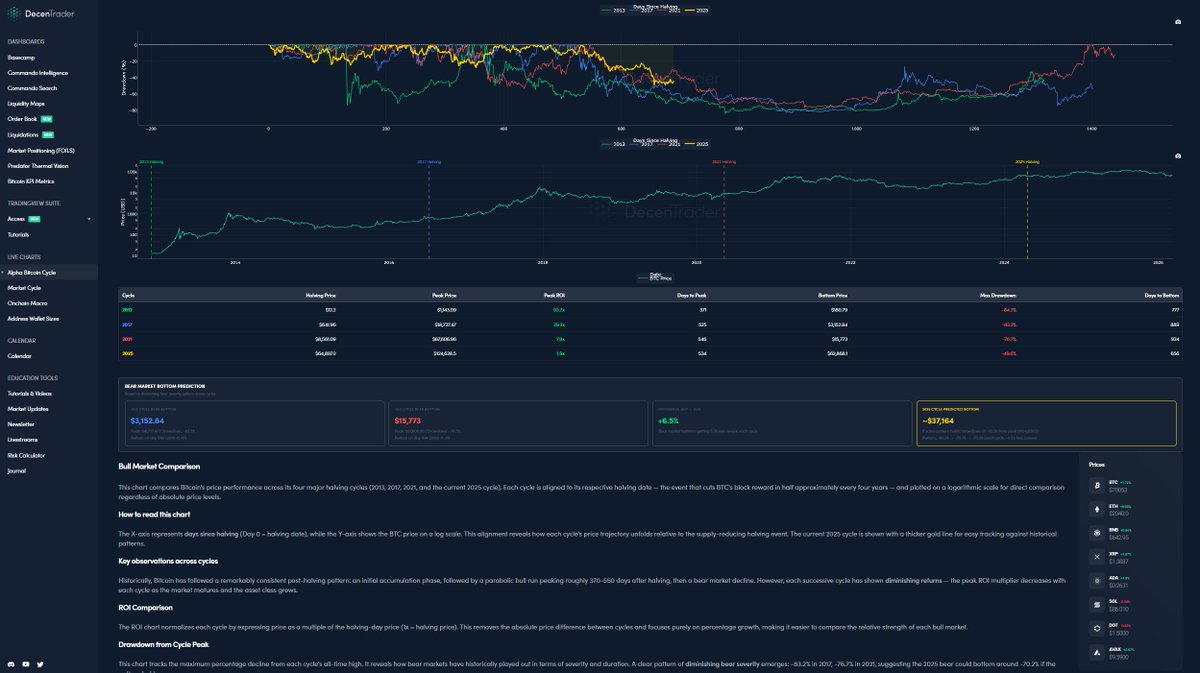Download price chart via camera icon

point(1178,157)
